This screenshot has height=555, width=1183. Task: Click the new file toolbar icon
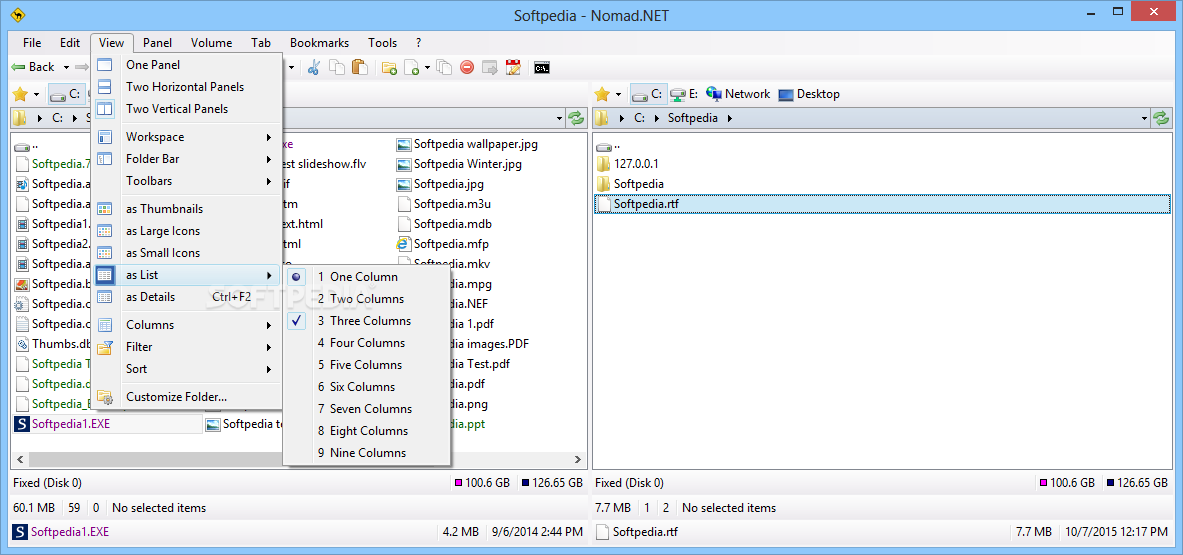(x=412, y=67)
